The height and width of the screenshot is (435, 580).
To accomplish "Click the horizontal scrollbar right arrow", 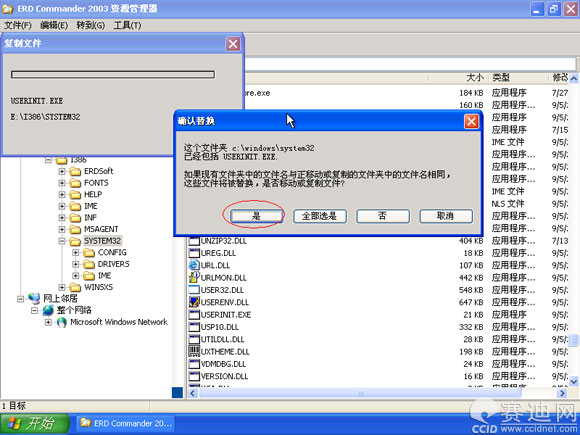I will click(x=562, y=393).
